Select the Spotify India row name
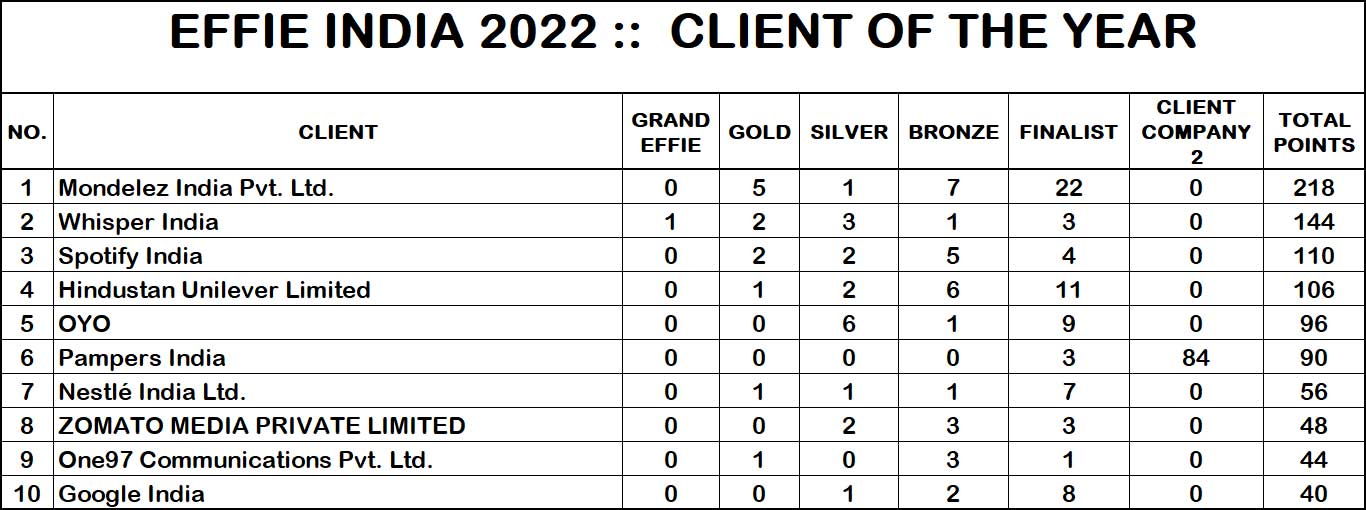The width and height of the screenshot is (1366, 510). 130,256
